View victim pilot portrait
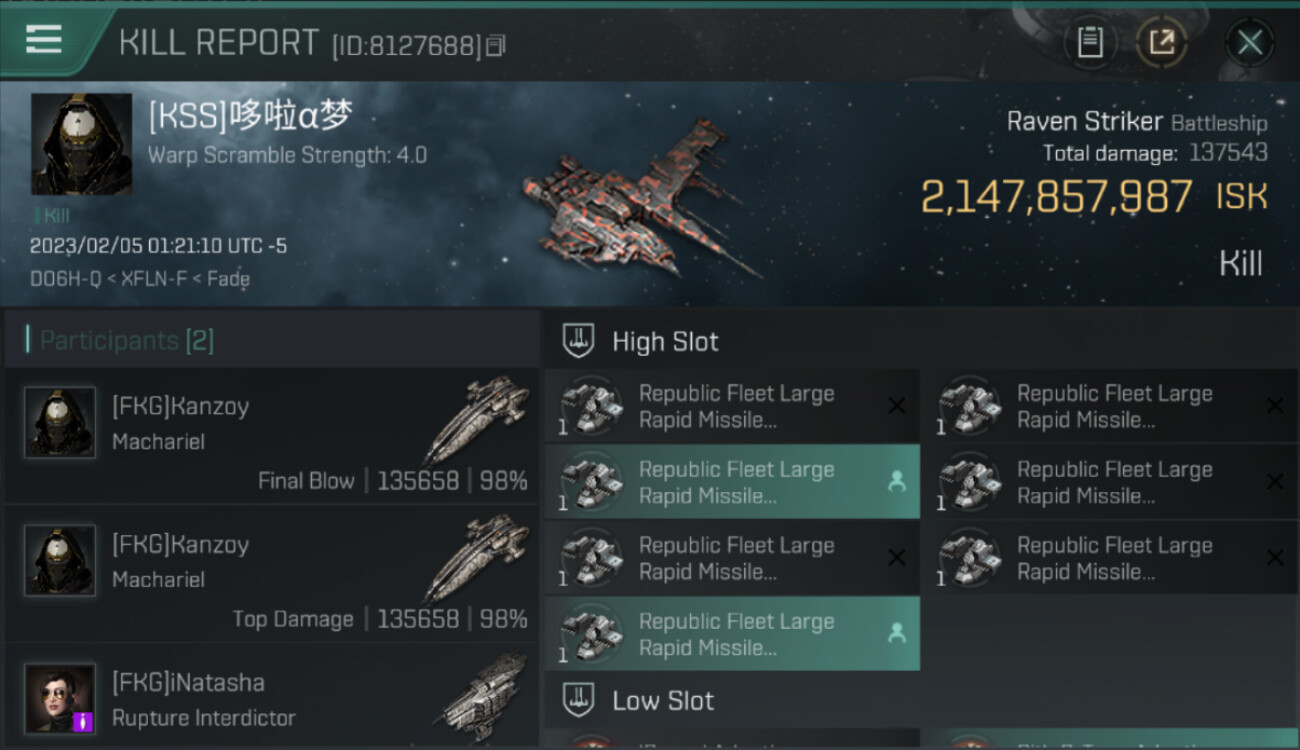This screenshot has width=1300, height=750. (x=81, y=144)
